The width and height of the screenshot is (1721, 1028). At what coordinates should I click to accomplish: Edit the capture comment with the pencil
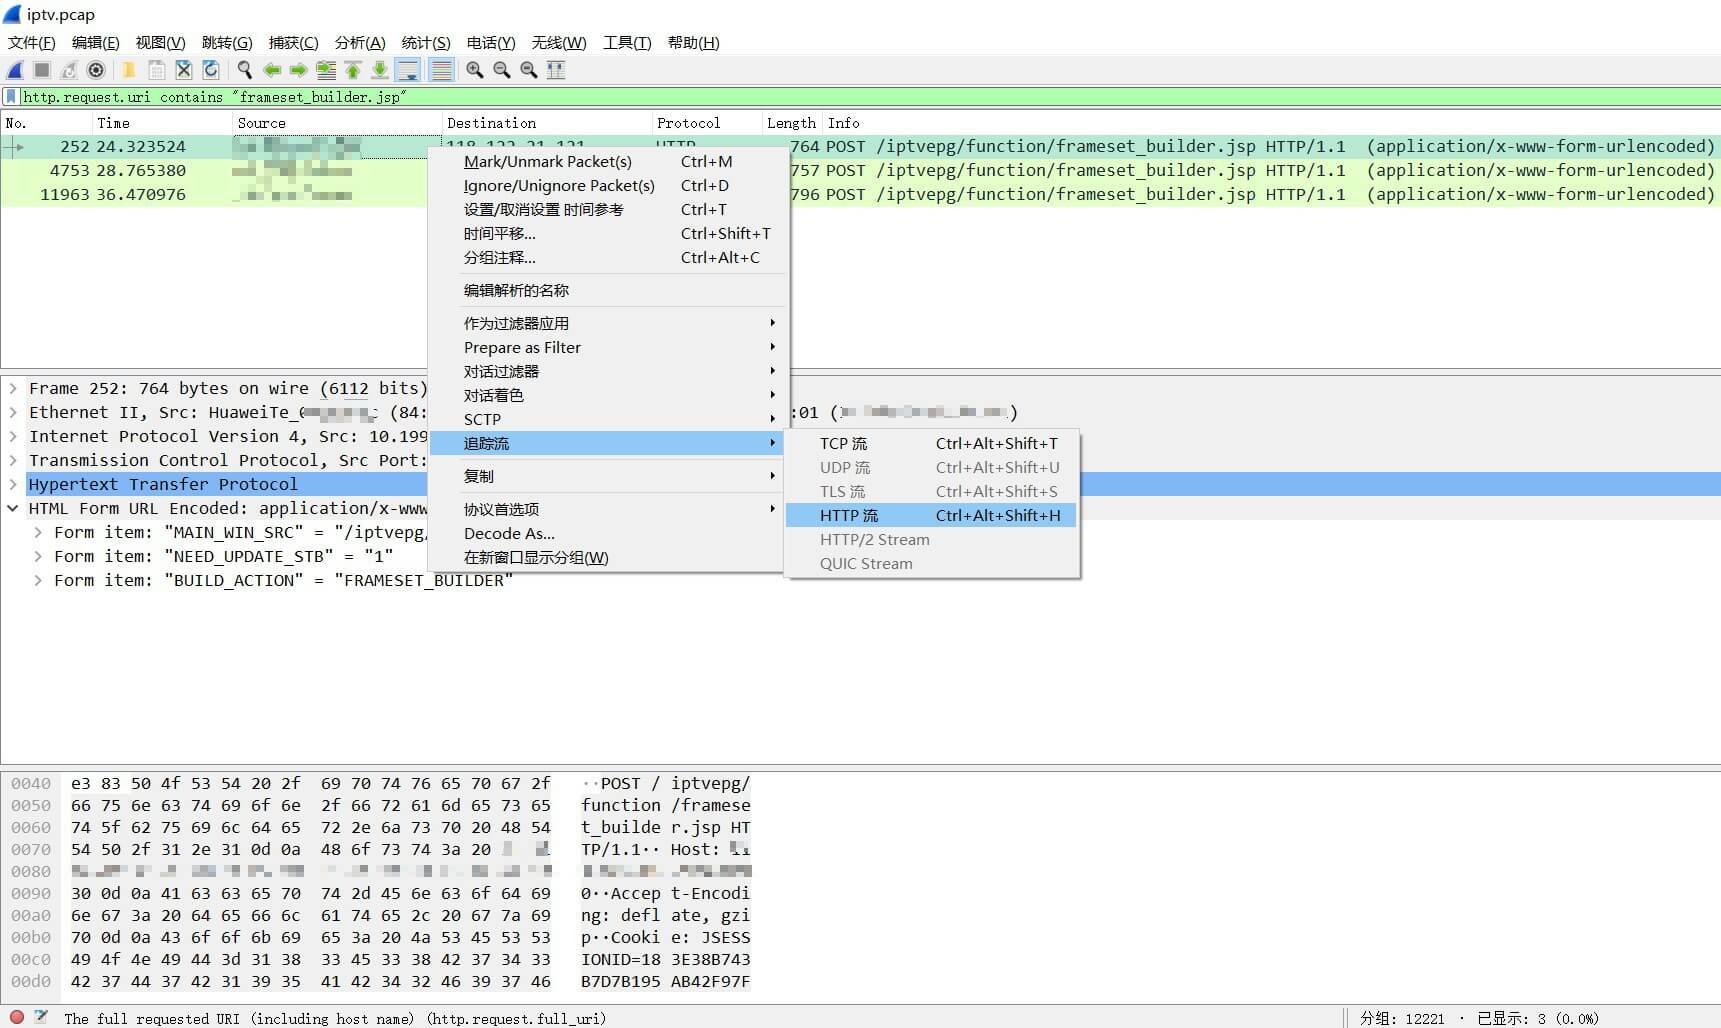pos(40,1018)
